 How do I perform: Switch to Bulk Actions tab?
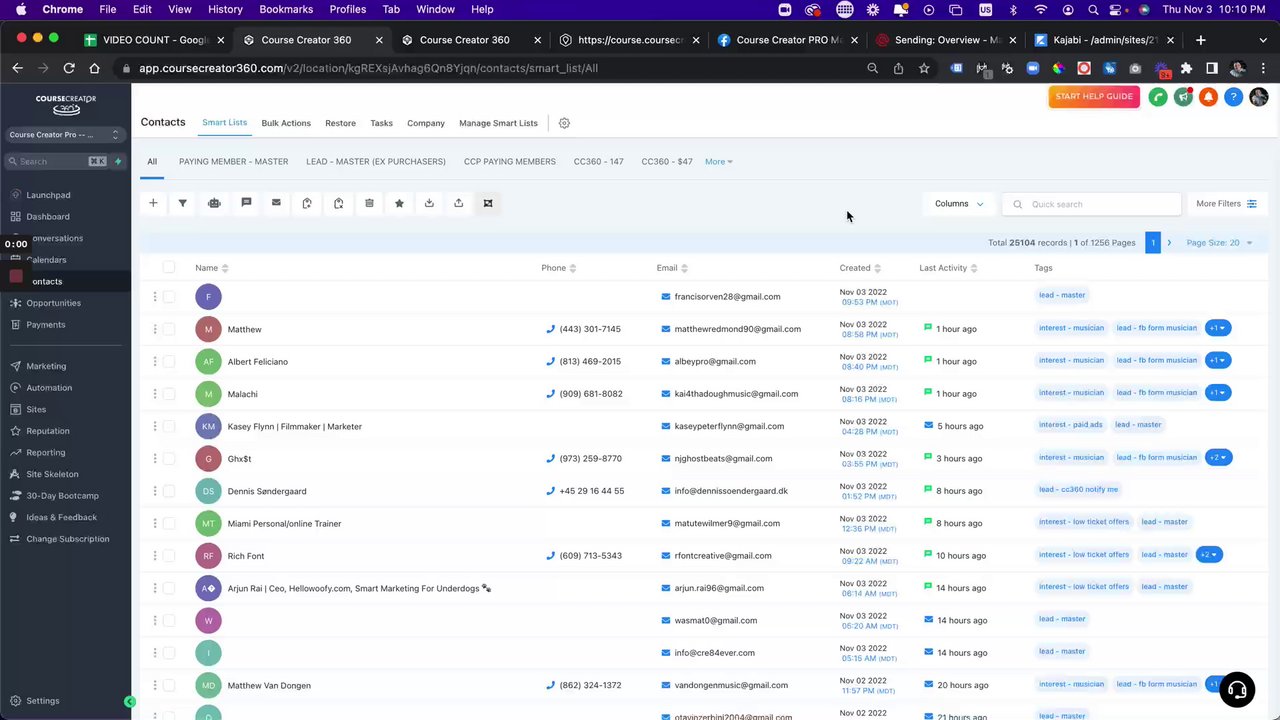tap(286, 123)
